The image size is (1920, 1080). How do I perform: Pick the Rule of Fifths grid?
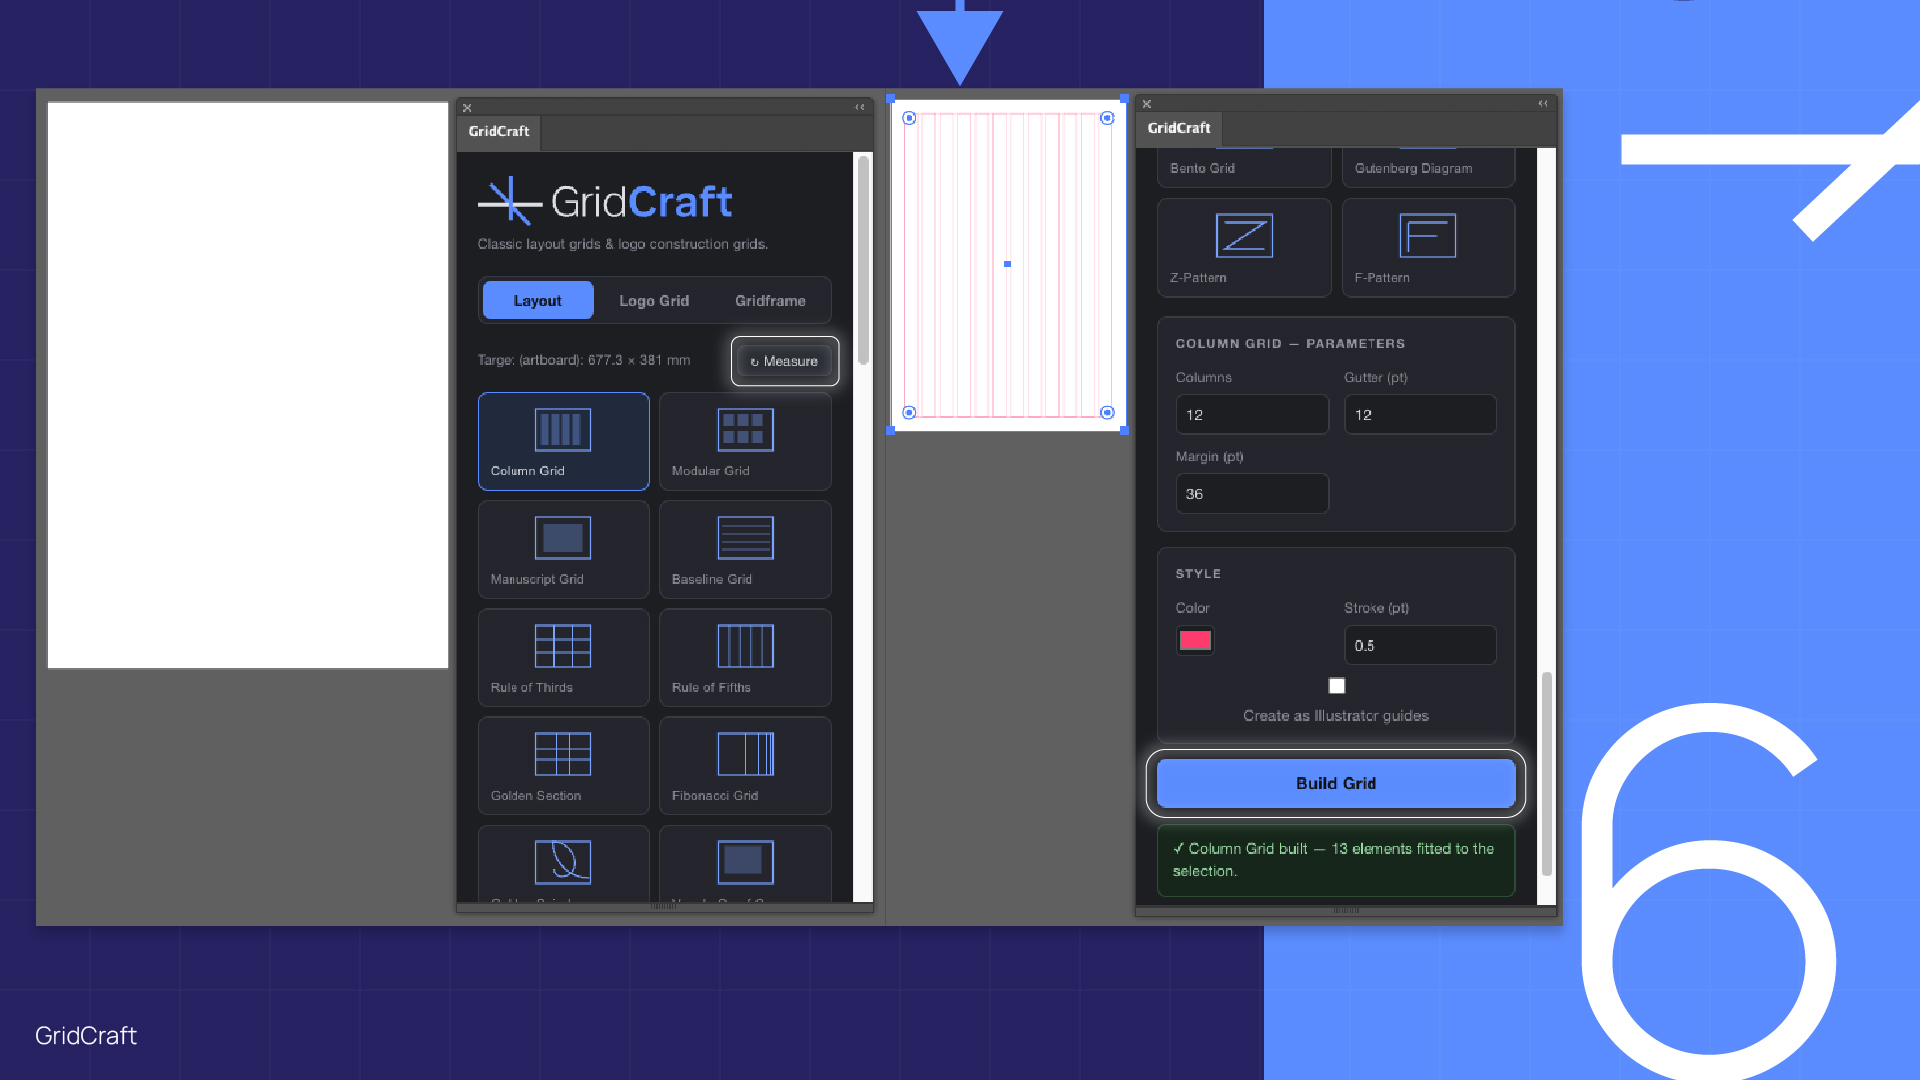pyautogui.click(x=745, y=657)
